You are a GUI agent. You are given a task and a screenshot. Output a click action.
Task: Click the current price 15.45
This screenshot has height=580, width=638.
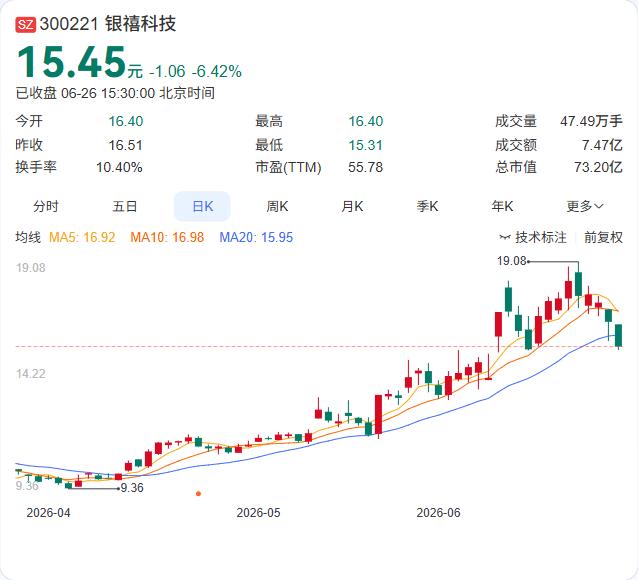pyautogui.click(x=71, y=62)
